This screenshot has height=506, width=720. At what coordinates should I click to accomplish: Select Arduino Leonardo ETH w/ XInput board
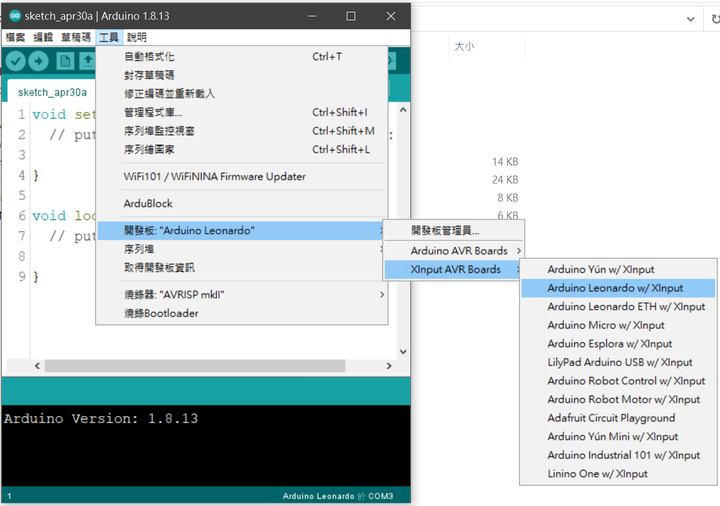(x=618, y=307)
